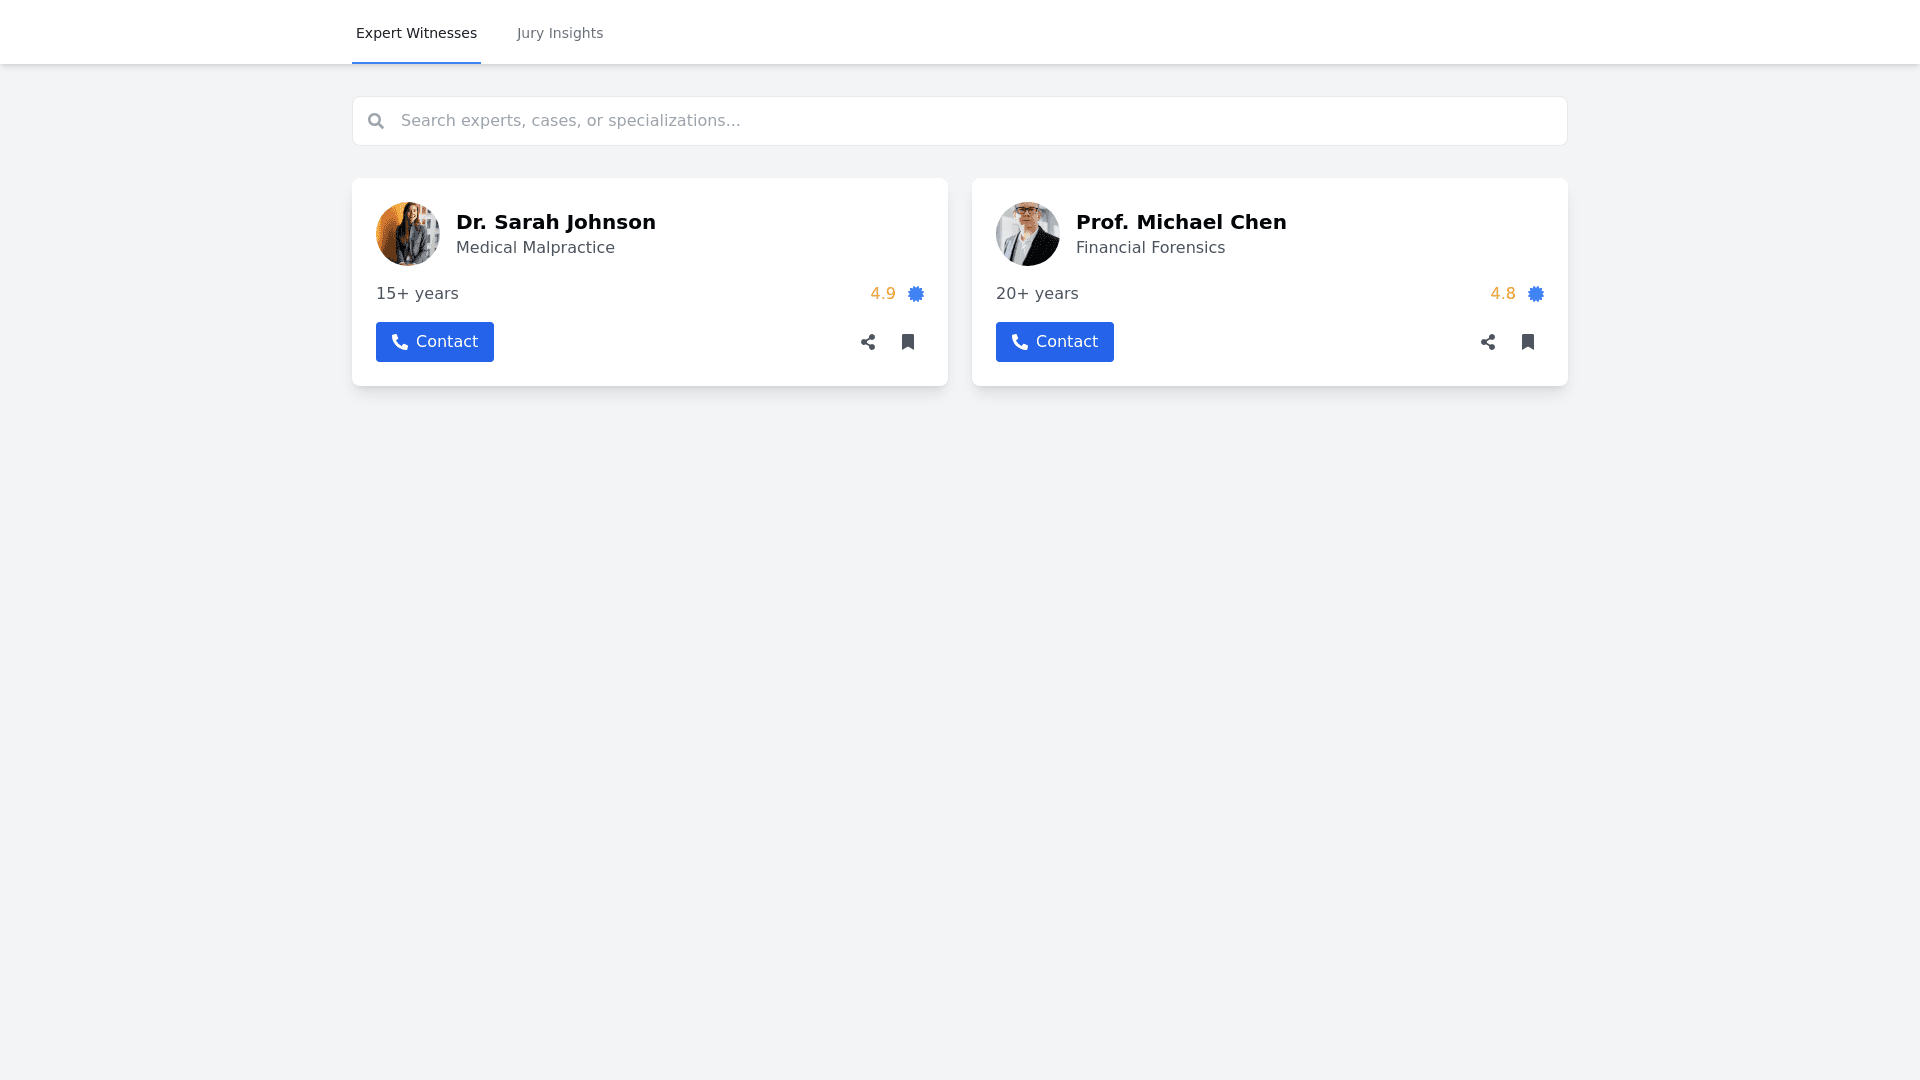
Task: Click the search magnifier icon
Action: pos(376,121)
